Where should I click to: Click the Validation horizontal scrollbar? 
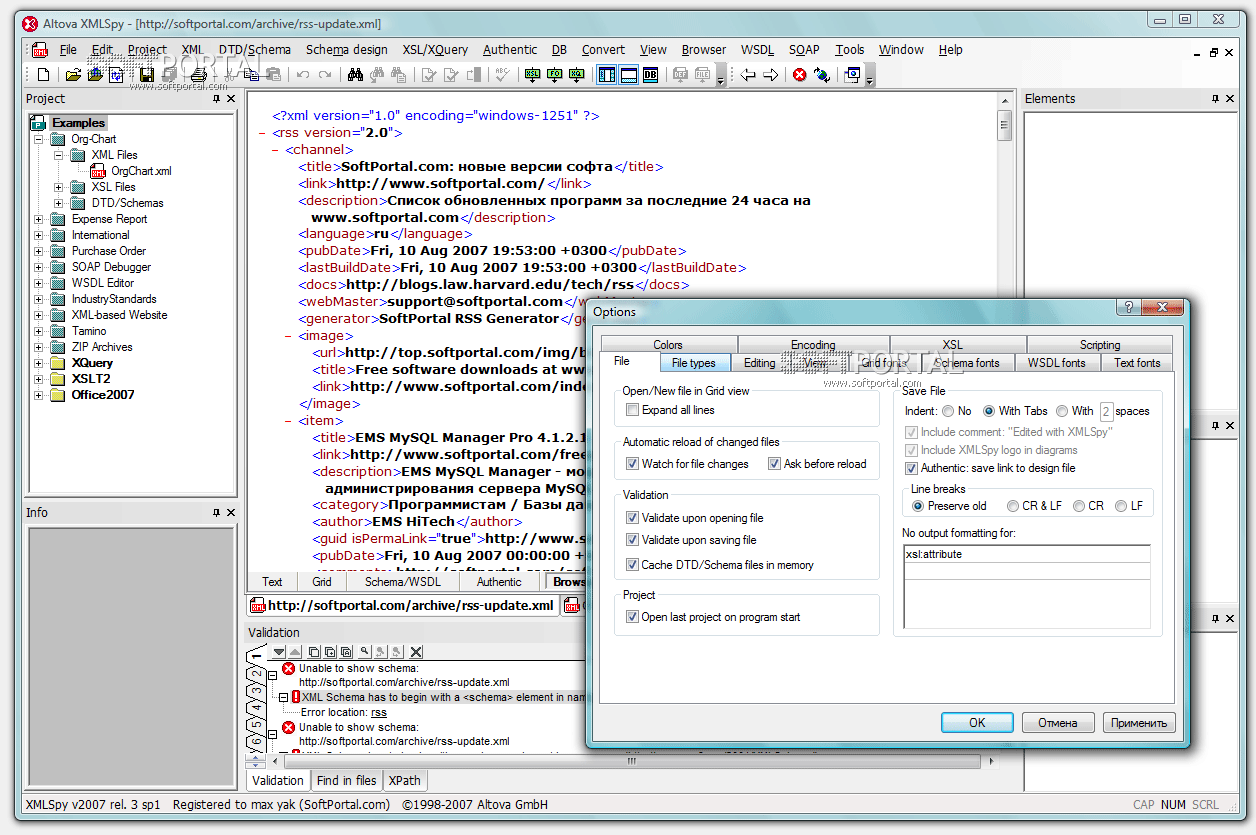[632, 761]
